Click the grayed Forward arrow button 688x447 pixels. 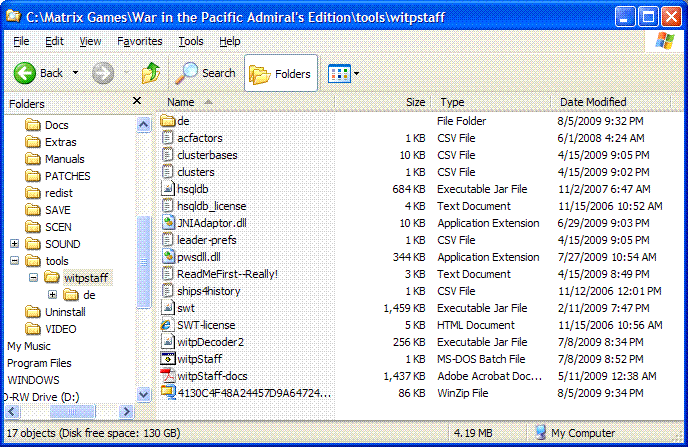click(103, 73)
